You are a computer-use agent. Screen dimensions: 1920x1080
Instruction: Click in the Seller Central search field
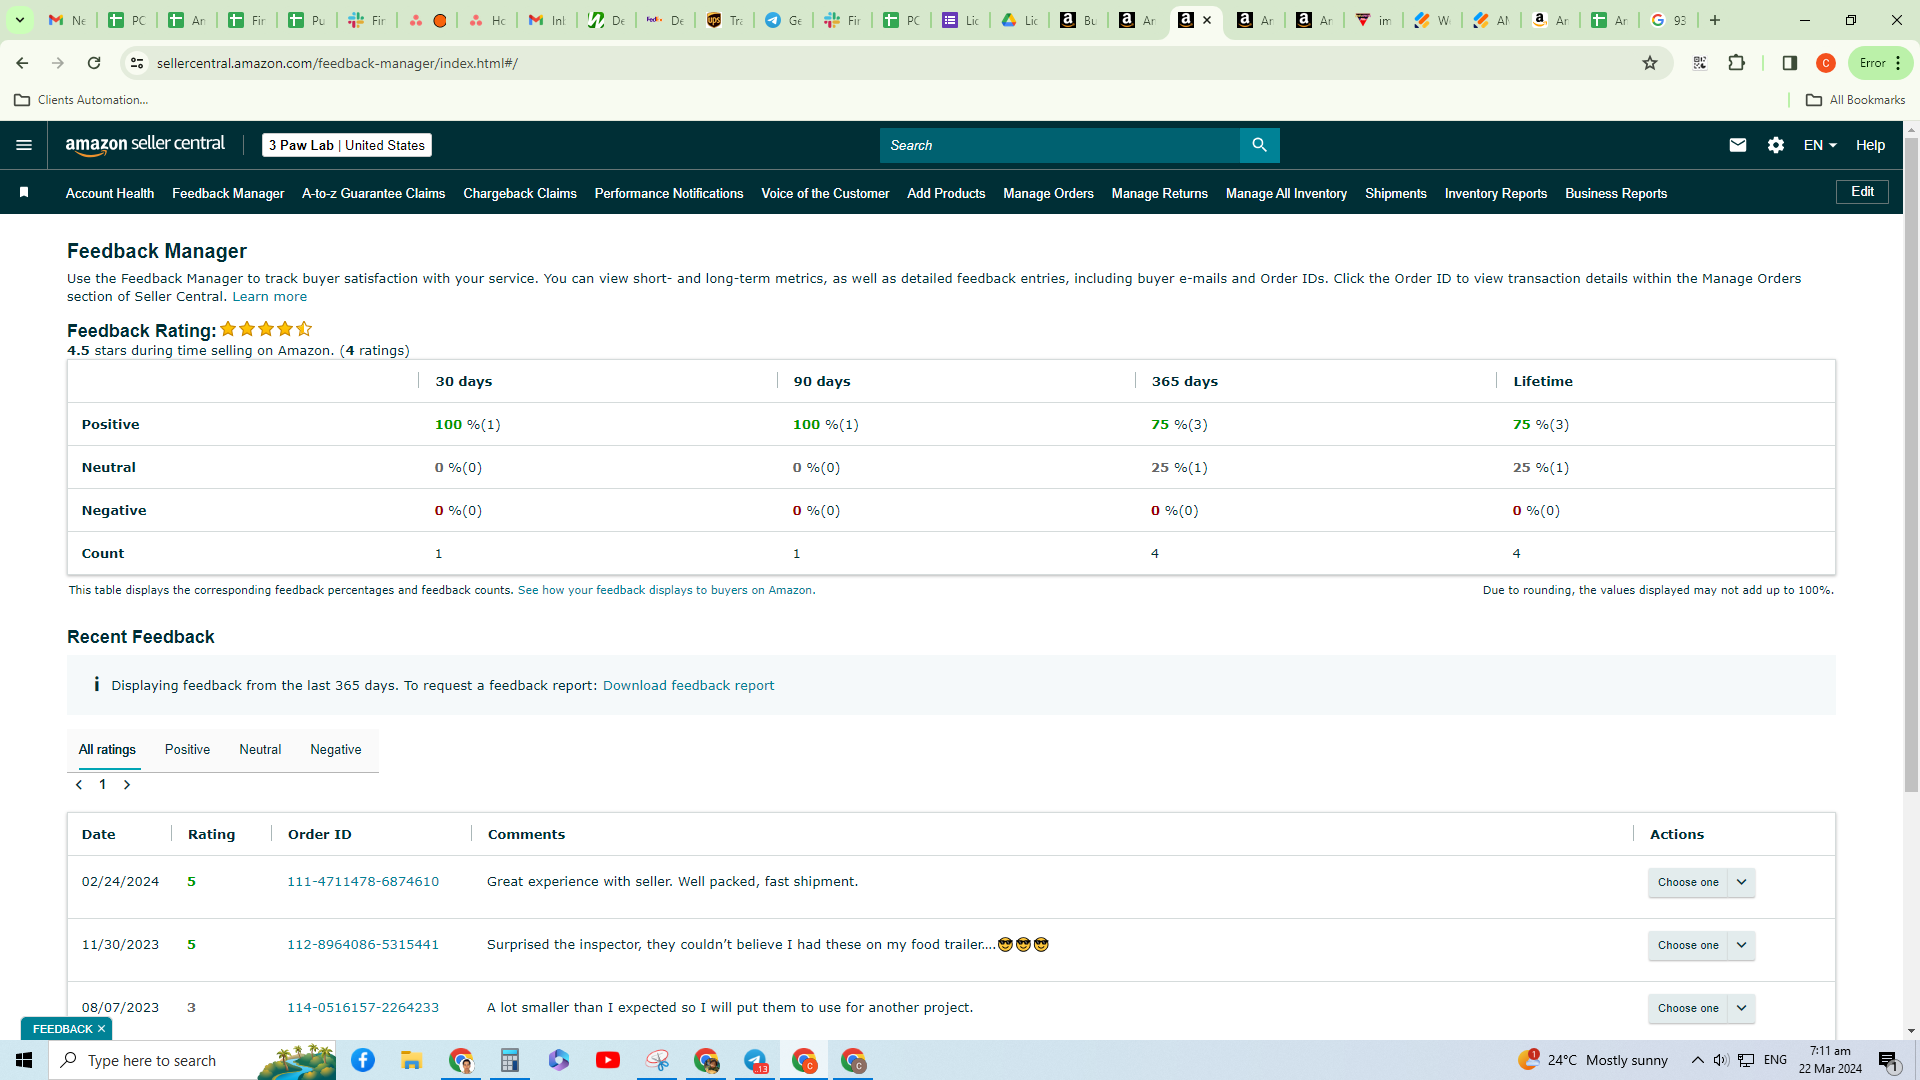pos(1060,145)
